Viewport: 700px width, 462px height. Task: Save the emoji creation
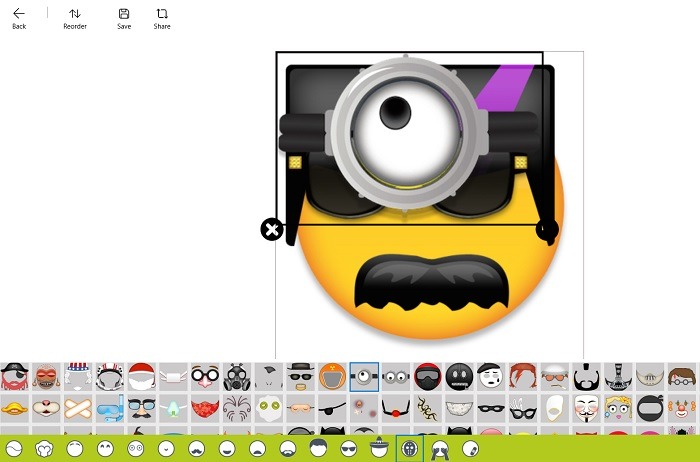click(124, 19)
